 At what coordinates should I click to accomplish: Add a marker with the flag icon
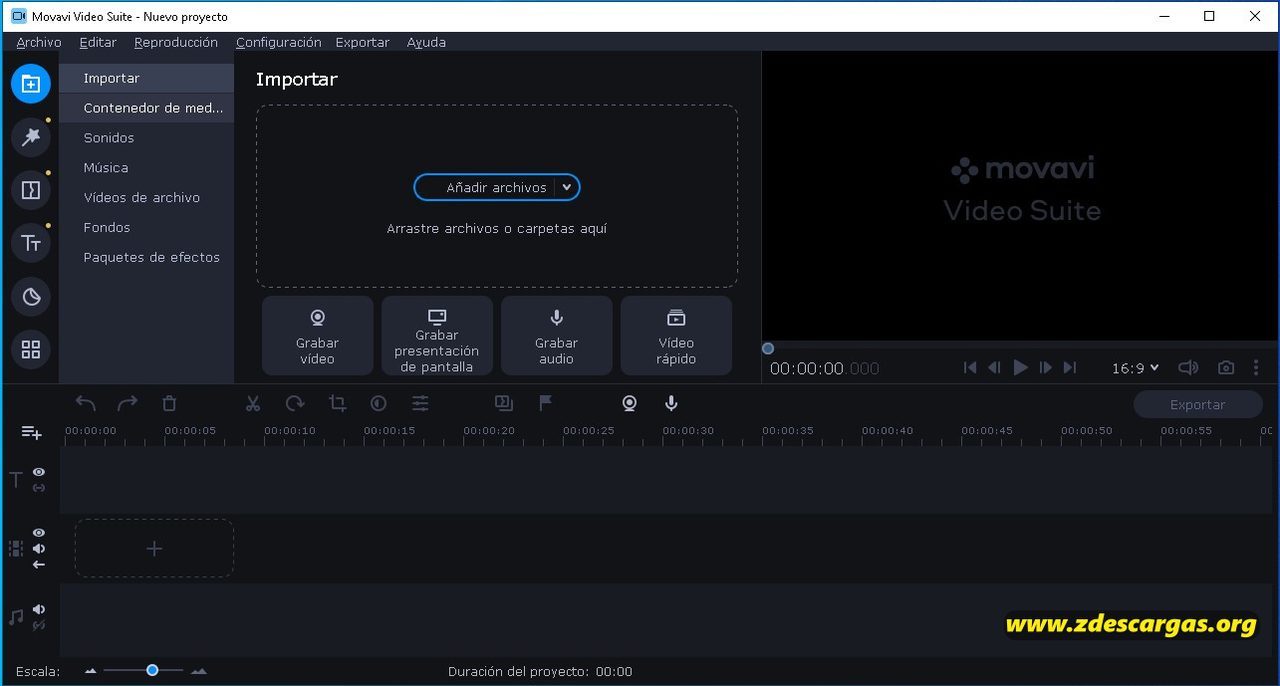pyautogui.click(x=545, y=403)
